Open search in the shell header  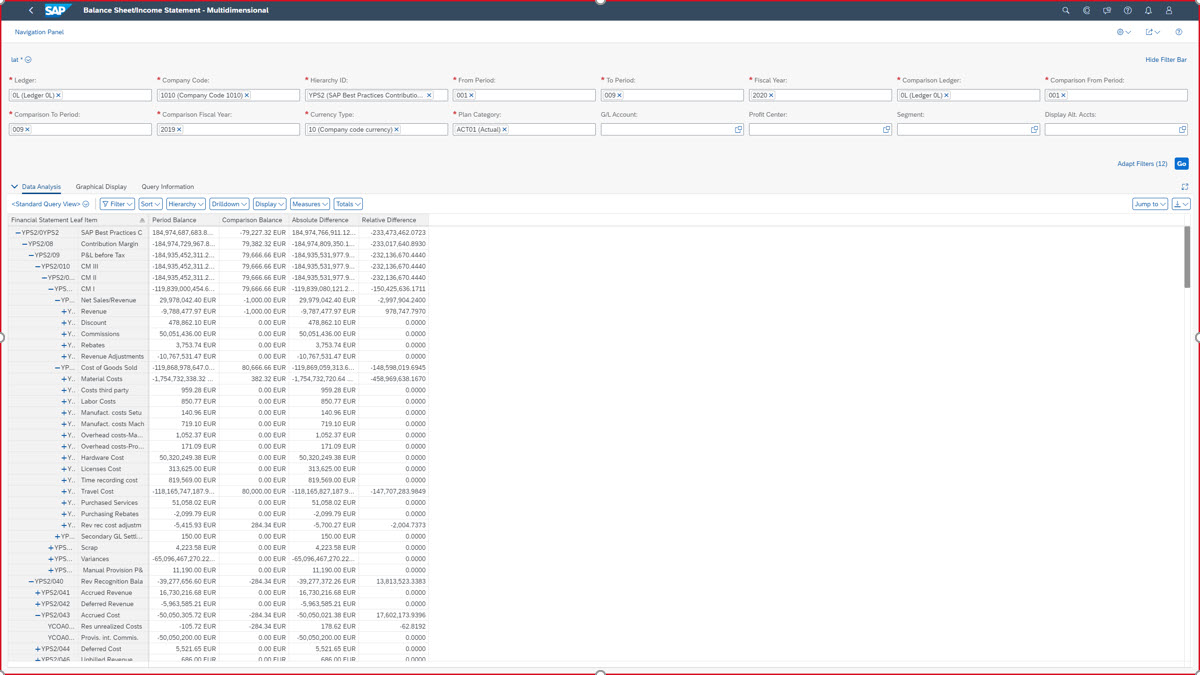click(x=1066, y=10)
